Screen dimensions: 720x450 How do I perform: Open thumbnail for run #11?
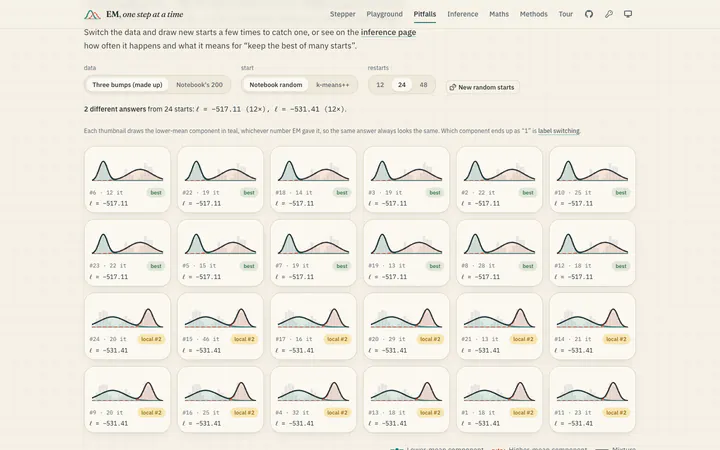coord(592,399)
